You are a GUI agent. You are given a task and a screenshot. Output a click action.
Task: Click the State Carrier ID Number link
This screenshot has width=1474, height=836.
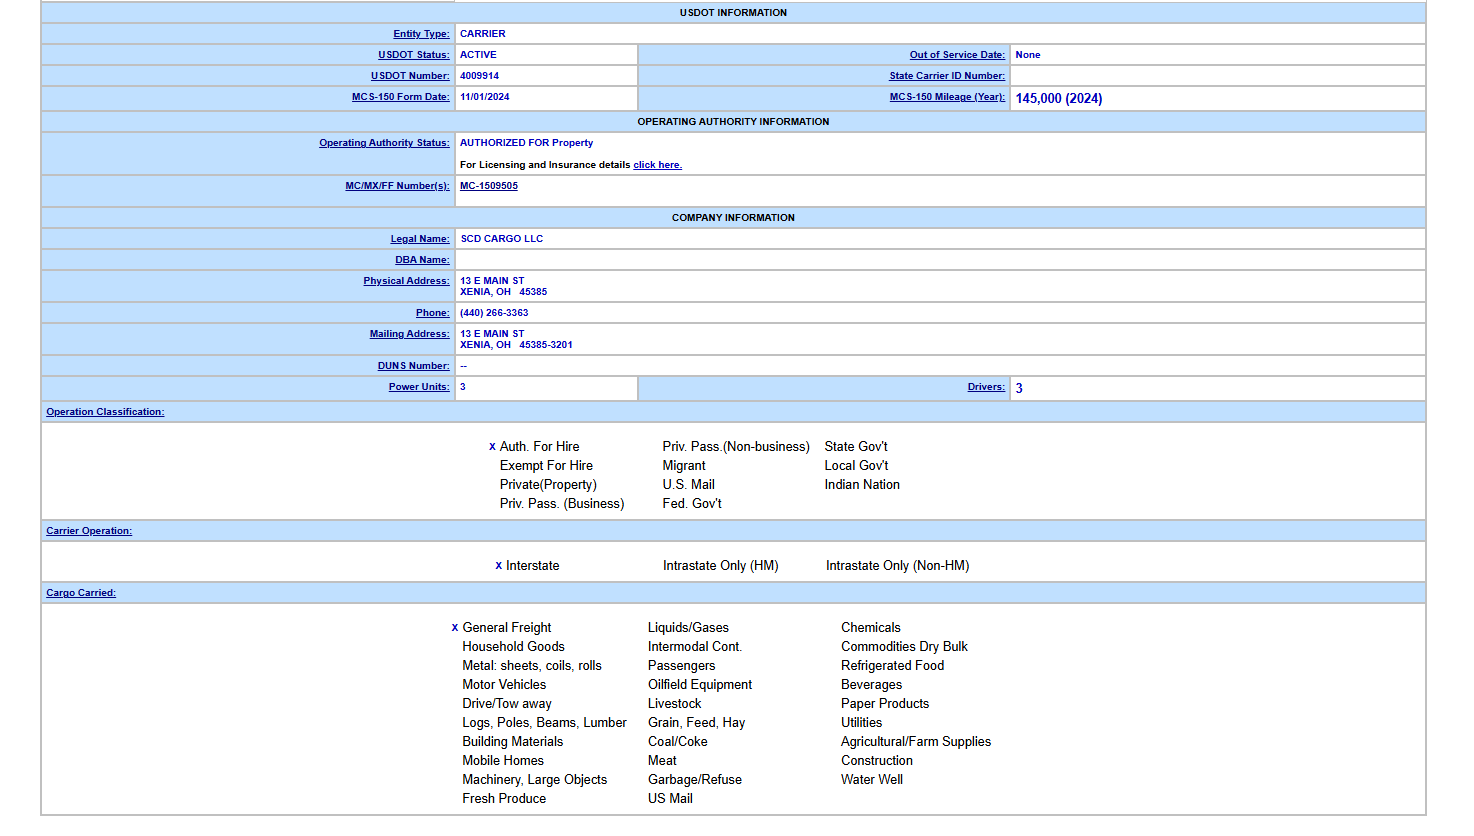[x=946, y=76]
